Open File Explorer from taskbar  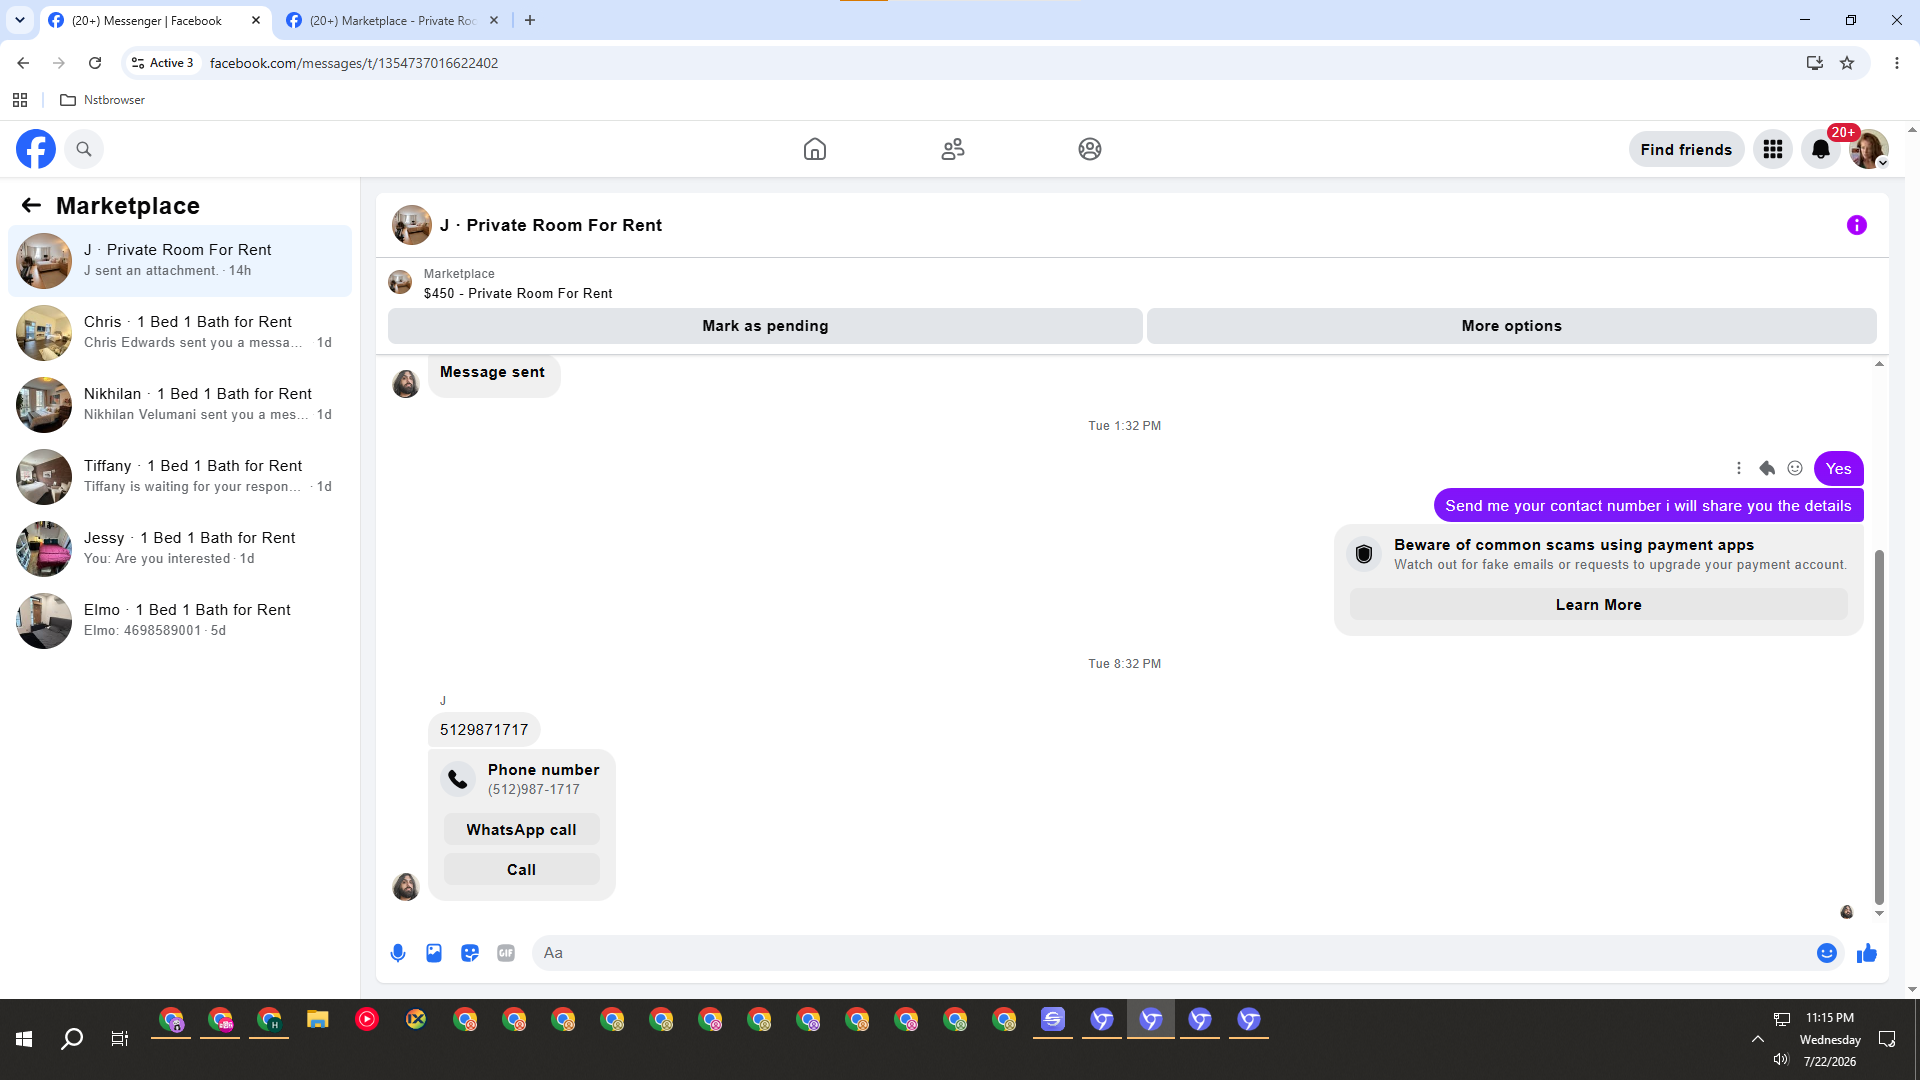[x=318, y=1020]
